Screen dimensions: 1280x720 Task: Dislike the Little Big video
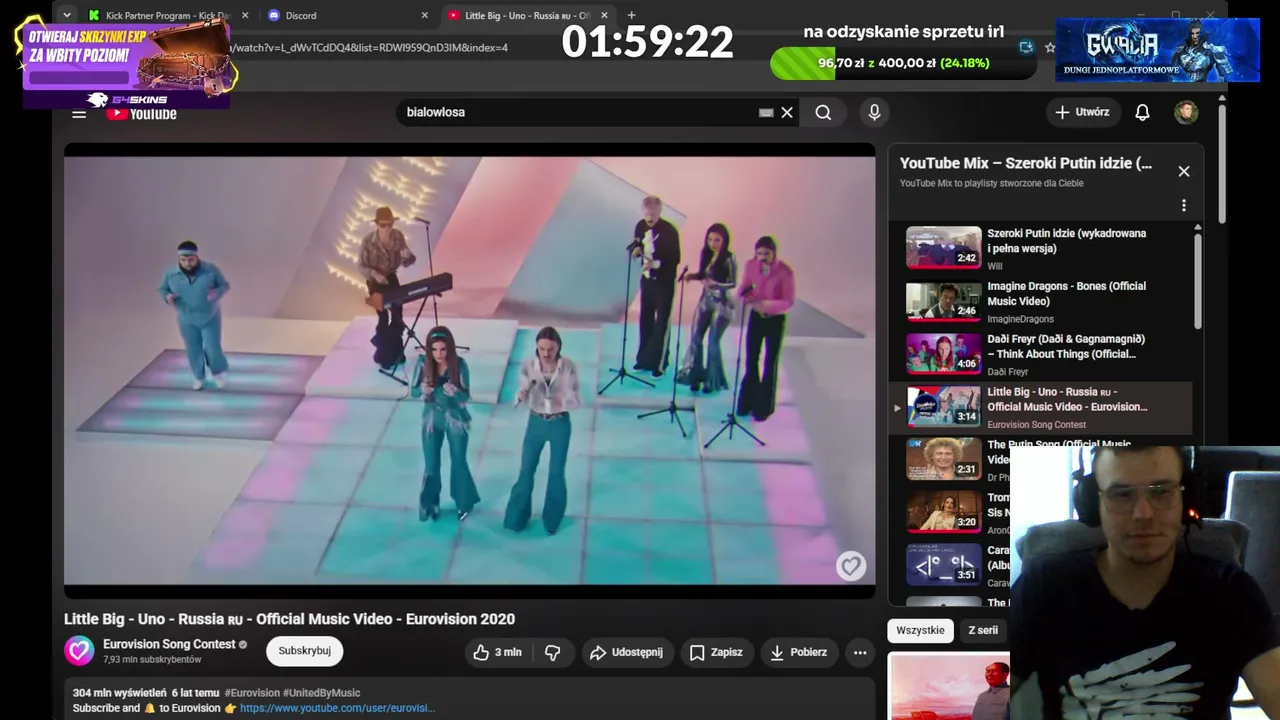tap(552, 652)
